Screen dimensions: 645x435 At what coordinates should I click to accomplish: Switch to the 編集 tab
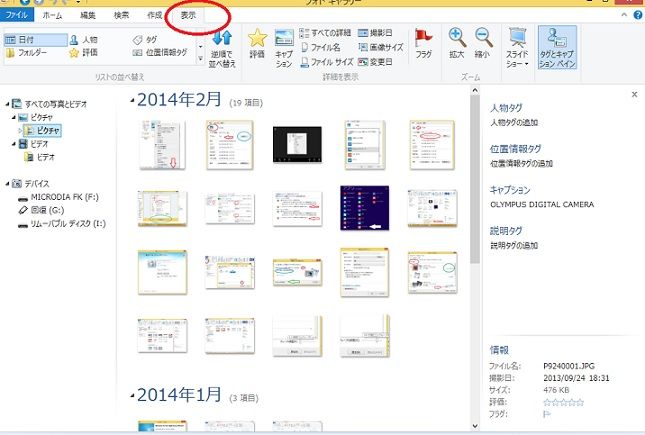pos(88,15)
